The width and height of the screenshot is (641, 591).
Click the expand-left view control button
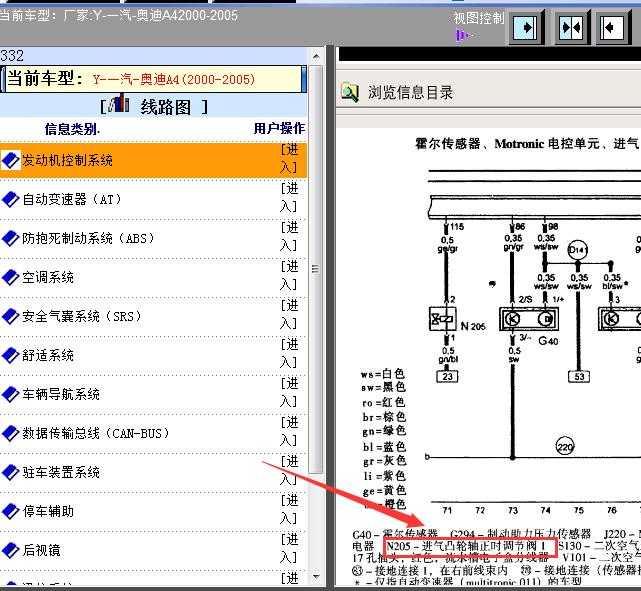point(612,28)
